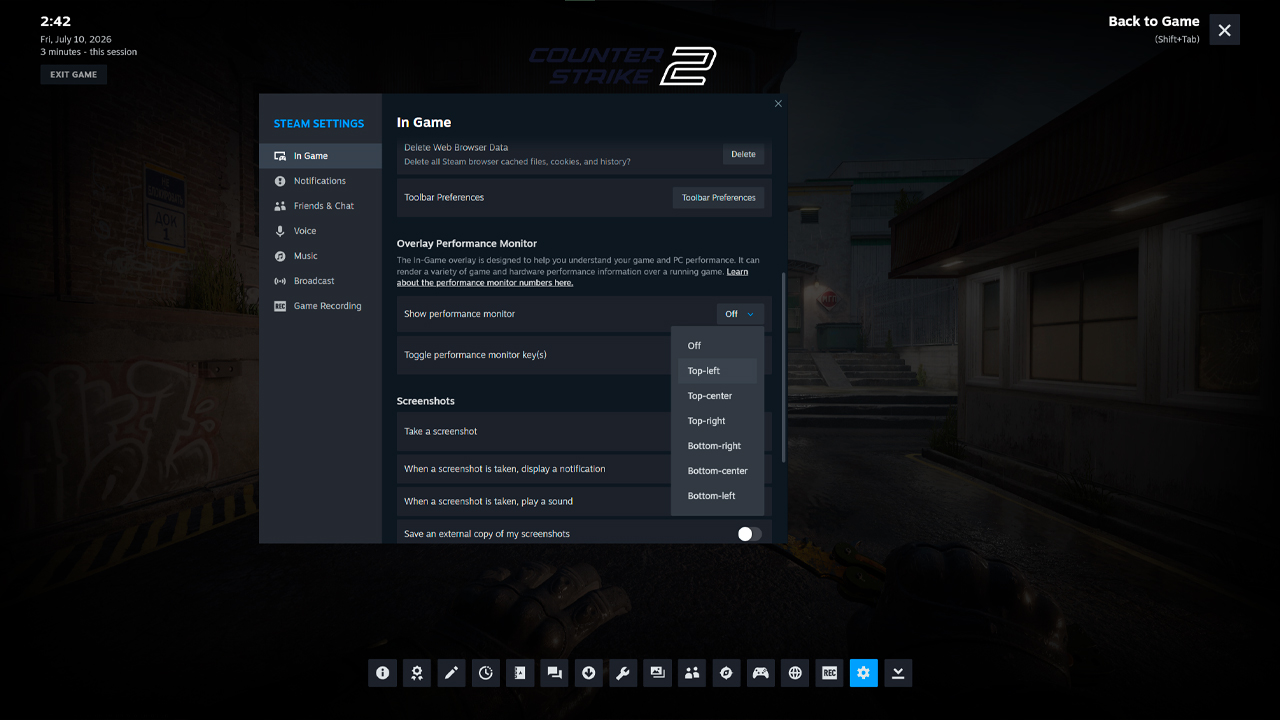
Task: Select Top-center performance monitor position
Action: (x=717, y=396)
